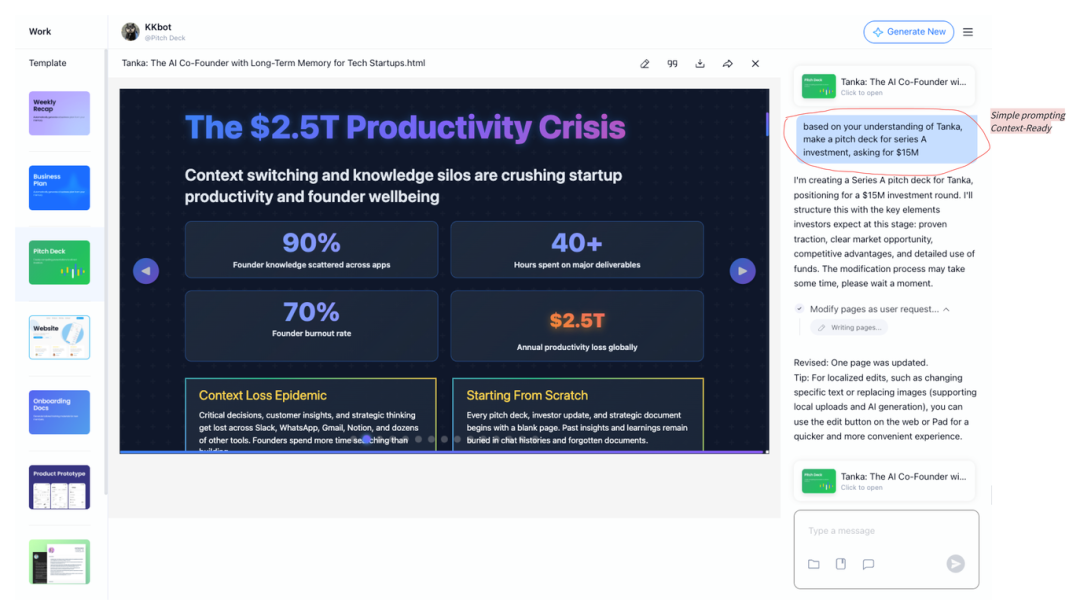Click the 40+ hours stat card
This screenshot has height=615, width=1080.
577,249
